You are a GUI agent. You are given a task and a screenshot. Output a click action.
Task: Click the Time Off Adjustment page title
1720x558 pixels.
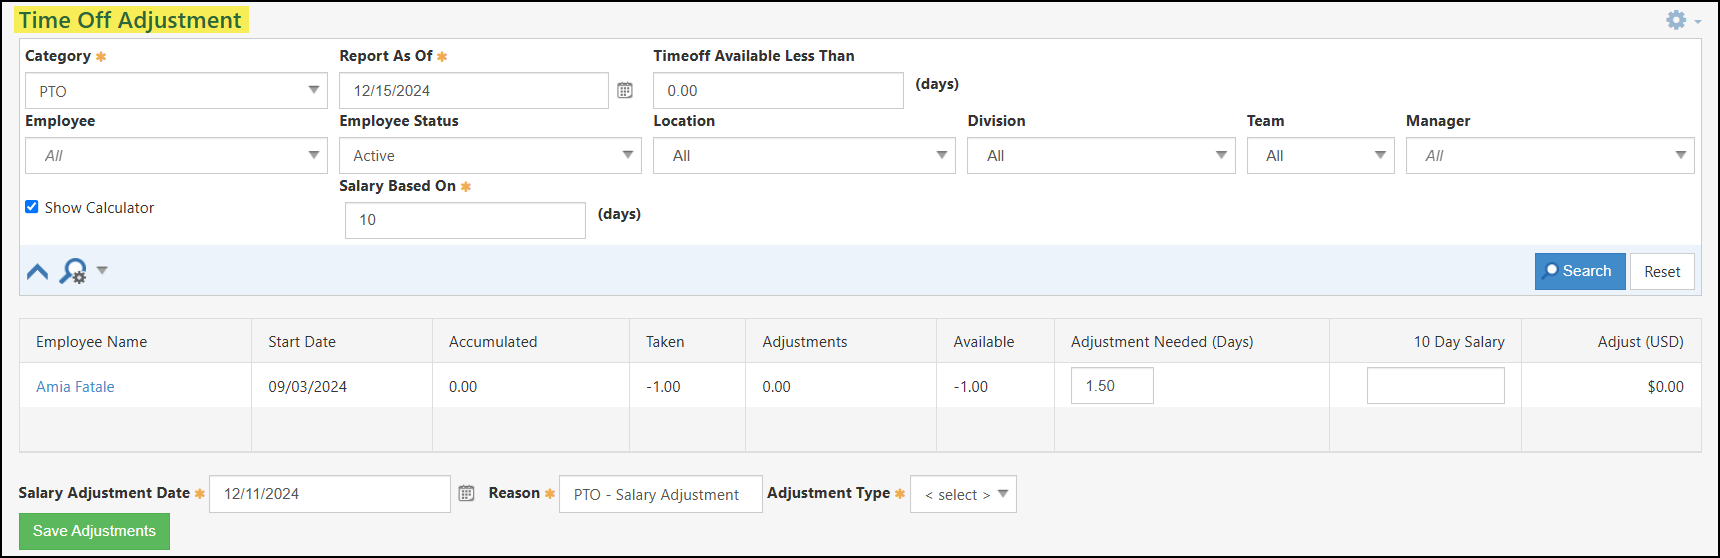(130, 20)
